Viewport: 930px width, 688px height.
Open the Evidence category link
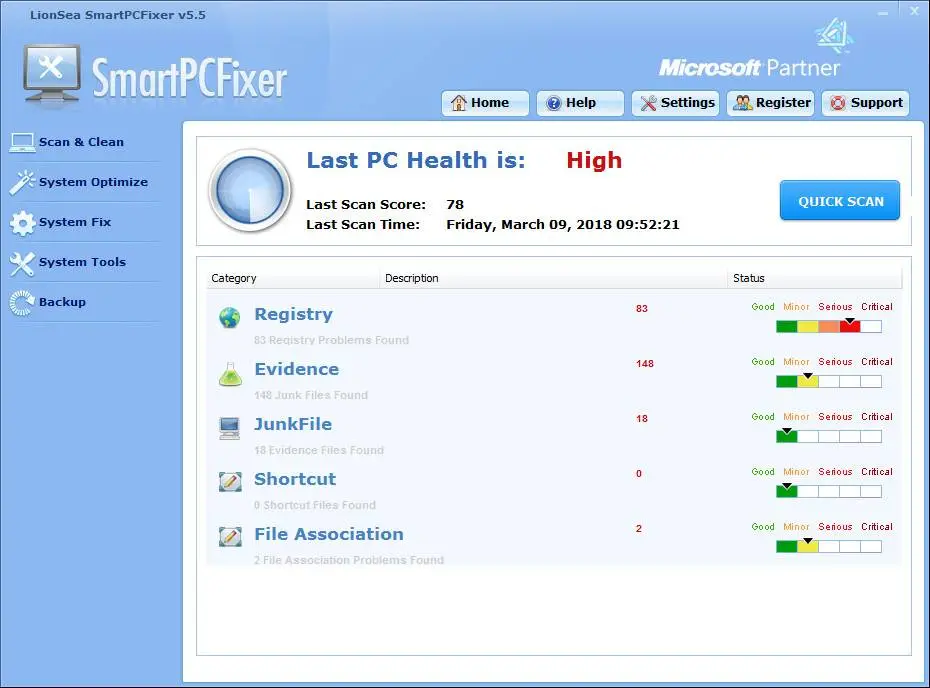pos(297,369)
